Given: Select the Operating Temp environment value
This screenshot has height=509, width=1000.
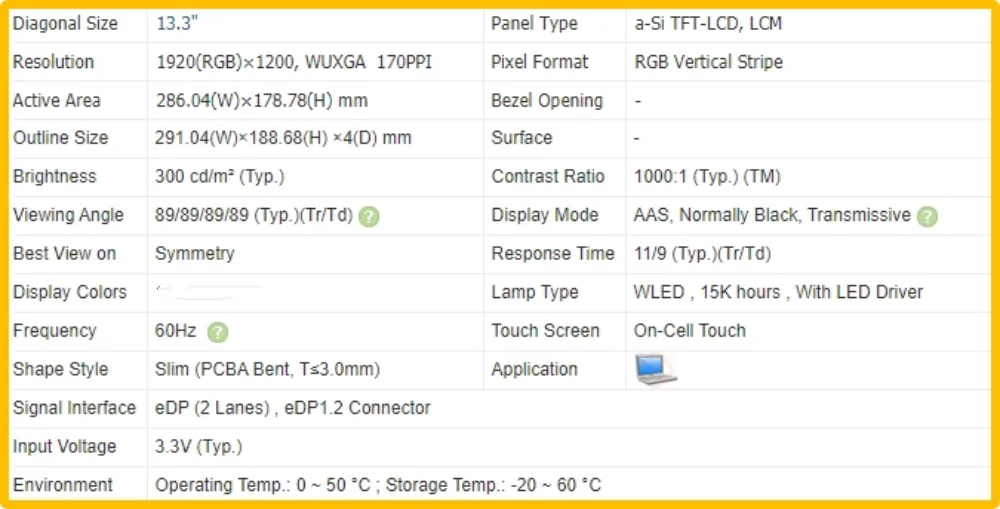Looking at the screenshot, I should (x=378, y=486).
